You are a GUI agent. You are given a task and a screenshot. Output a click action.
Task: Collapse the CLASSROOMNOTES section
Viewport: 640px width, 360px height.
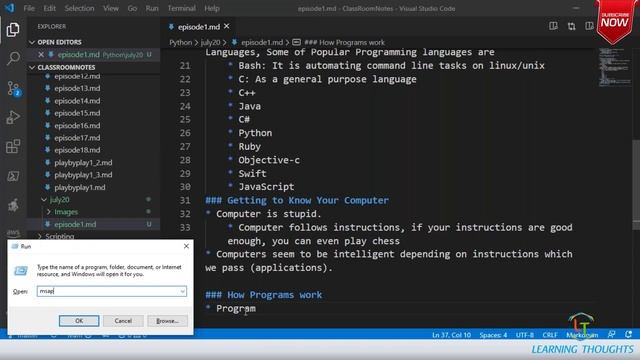click(x=32, y=67)
